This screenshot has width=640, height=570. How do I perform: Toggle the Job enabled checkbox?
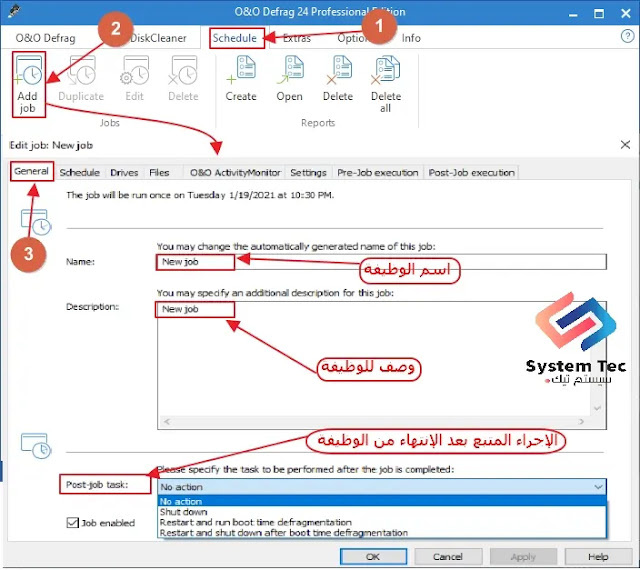pyautogui.click(x=72, y=522)
